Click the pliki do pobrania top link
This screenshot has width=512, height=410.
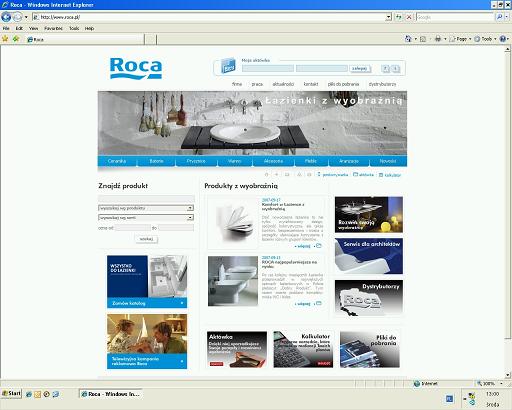coord(343,84)
